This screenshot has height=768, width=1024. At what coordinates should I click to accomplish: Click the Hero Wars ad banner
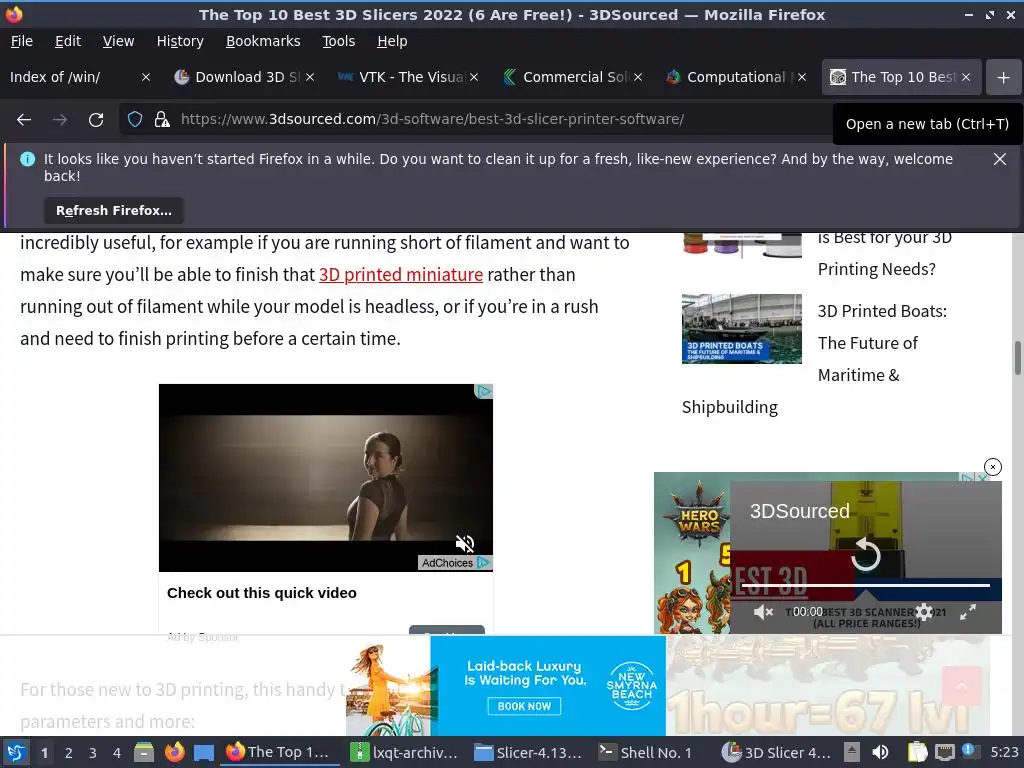[x=691, y=553]
